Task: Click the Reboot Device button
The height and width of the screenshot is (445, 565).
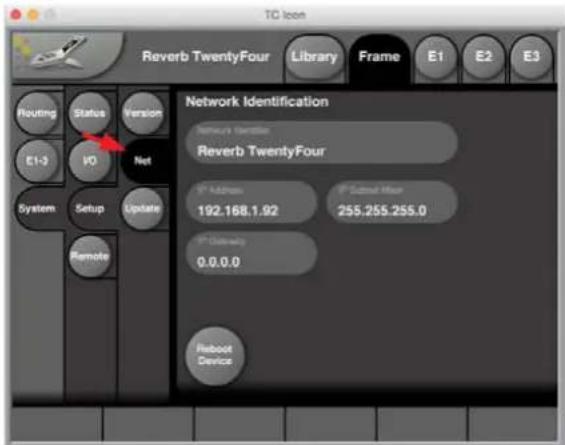Action: pos(215,355)
